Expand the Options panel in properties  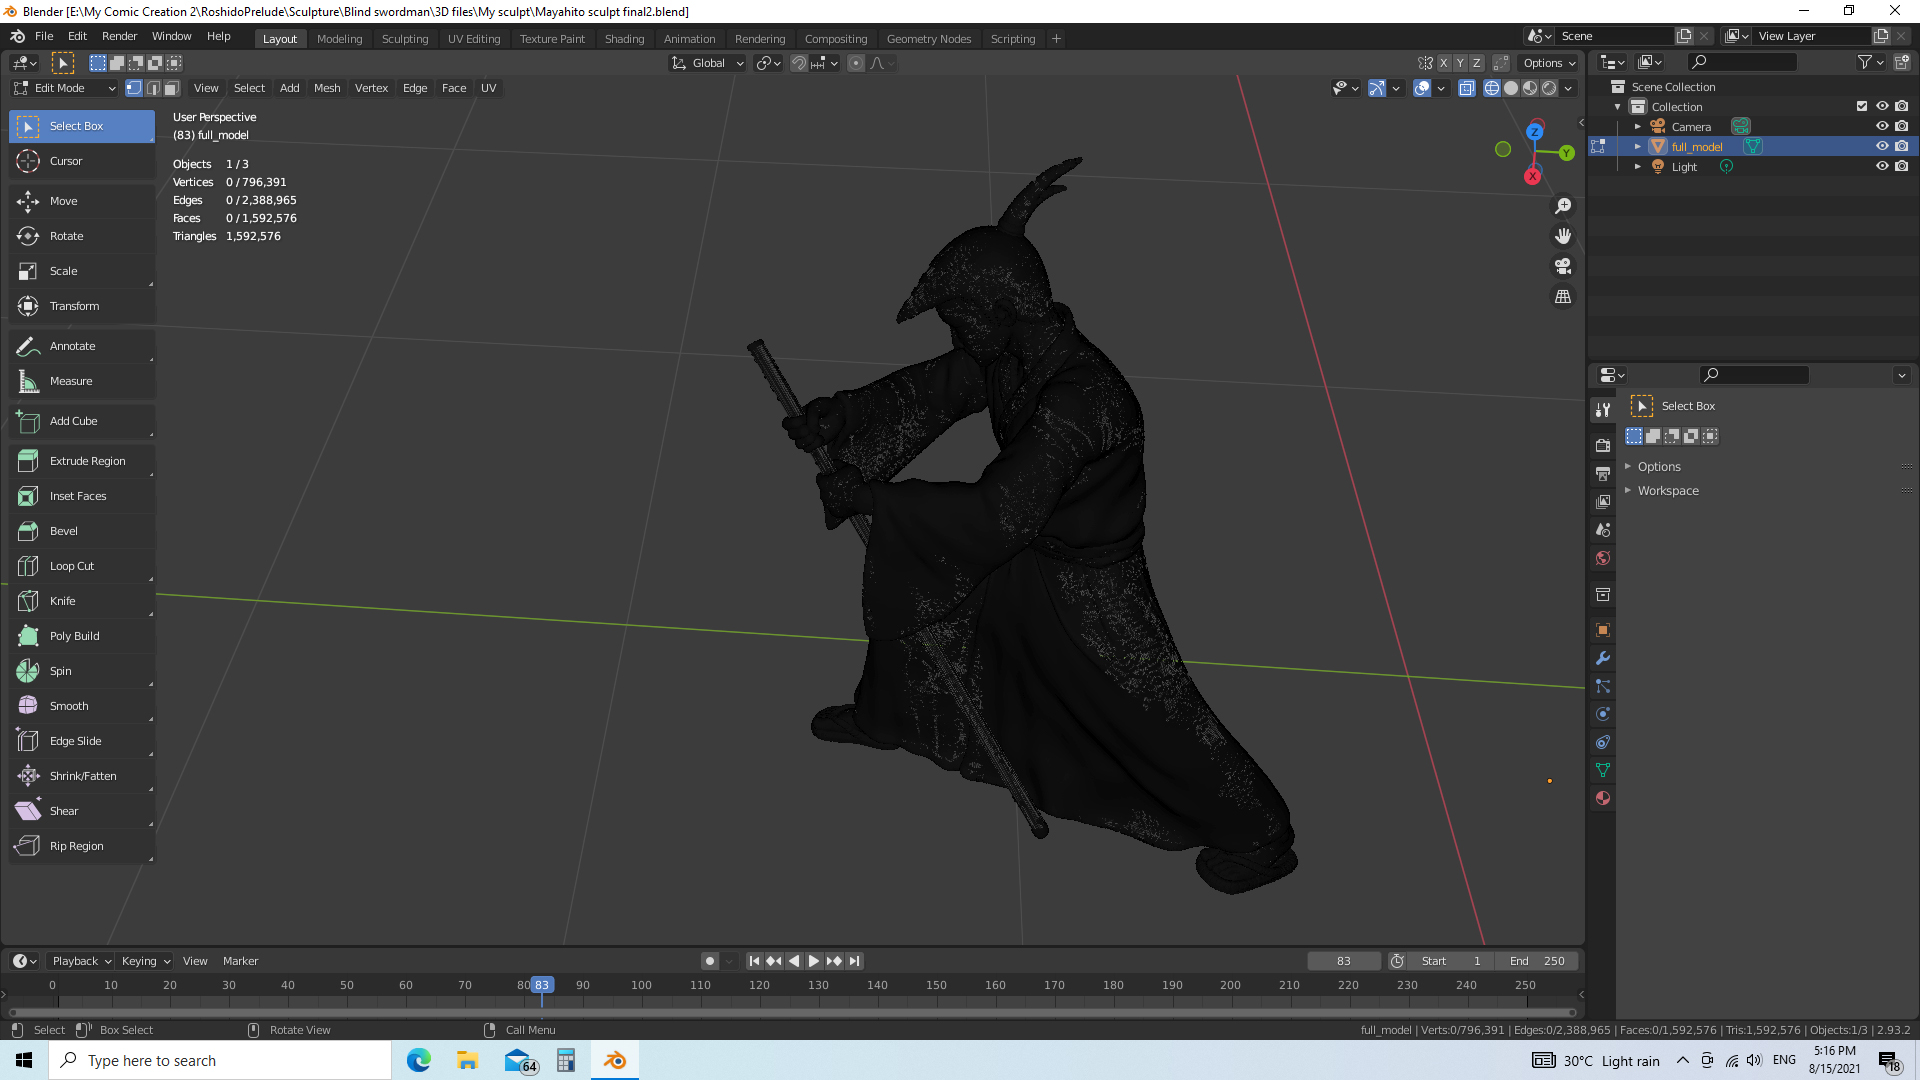1658,467
